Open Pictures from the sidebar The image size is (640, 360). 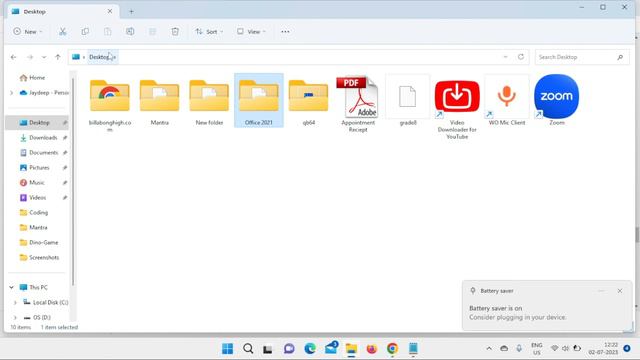pos(39,168)
